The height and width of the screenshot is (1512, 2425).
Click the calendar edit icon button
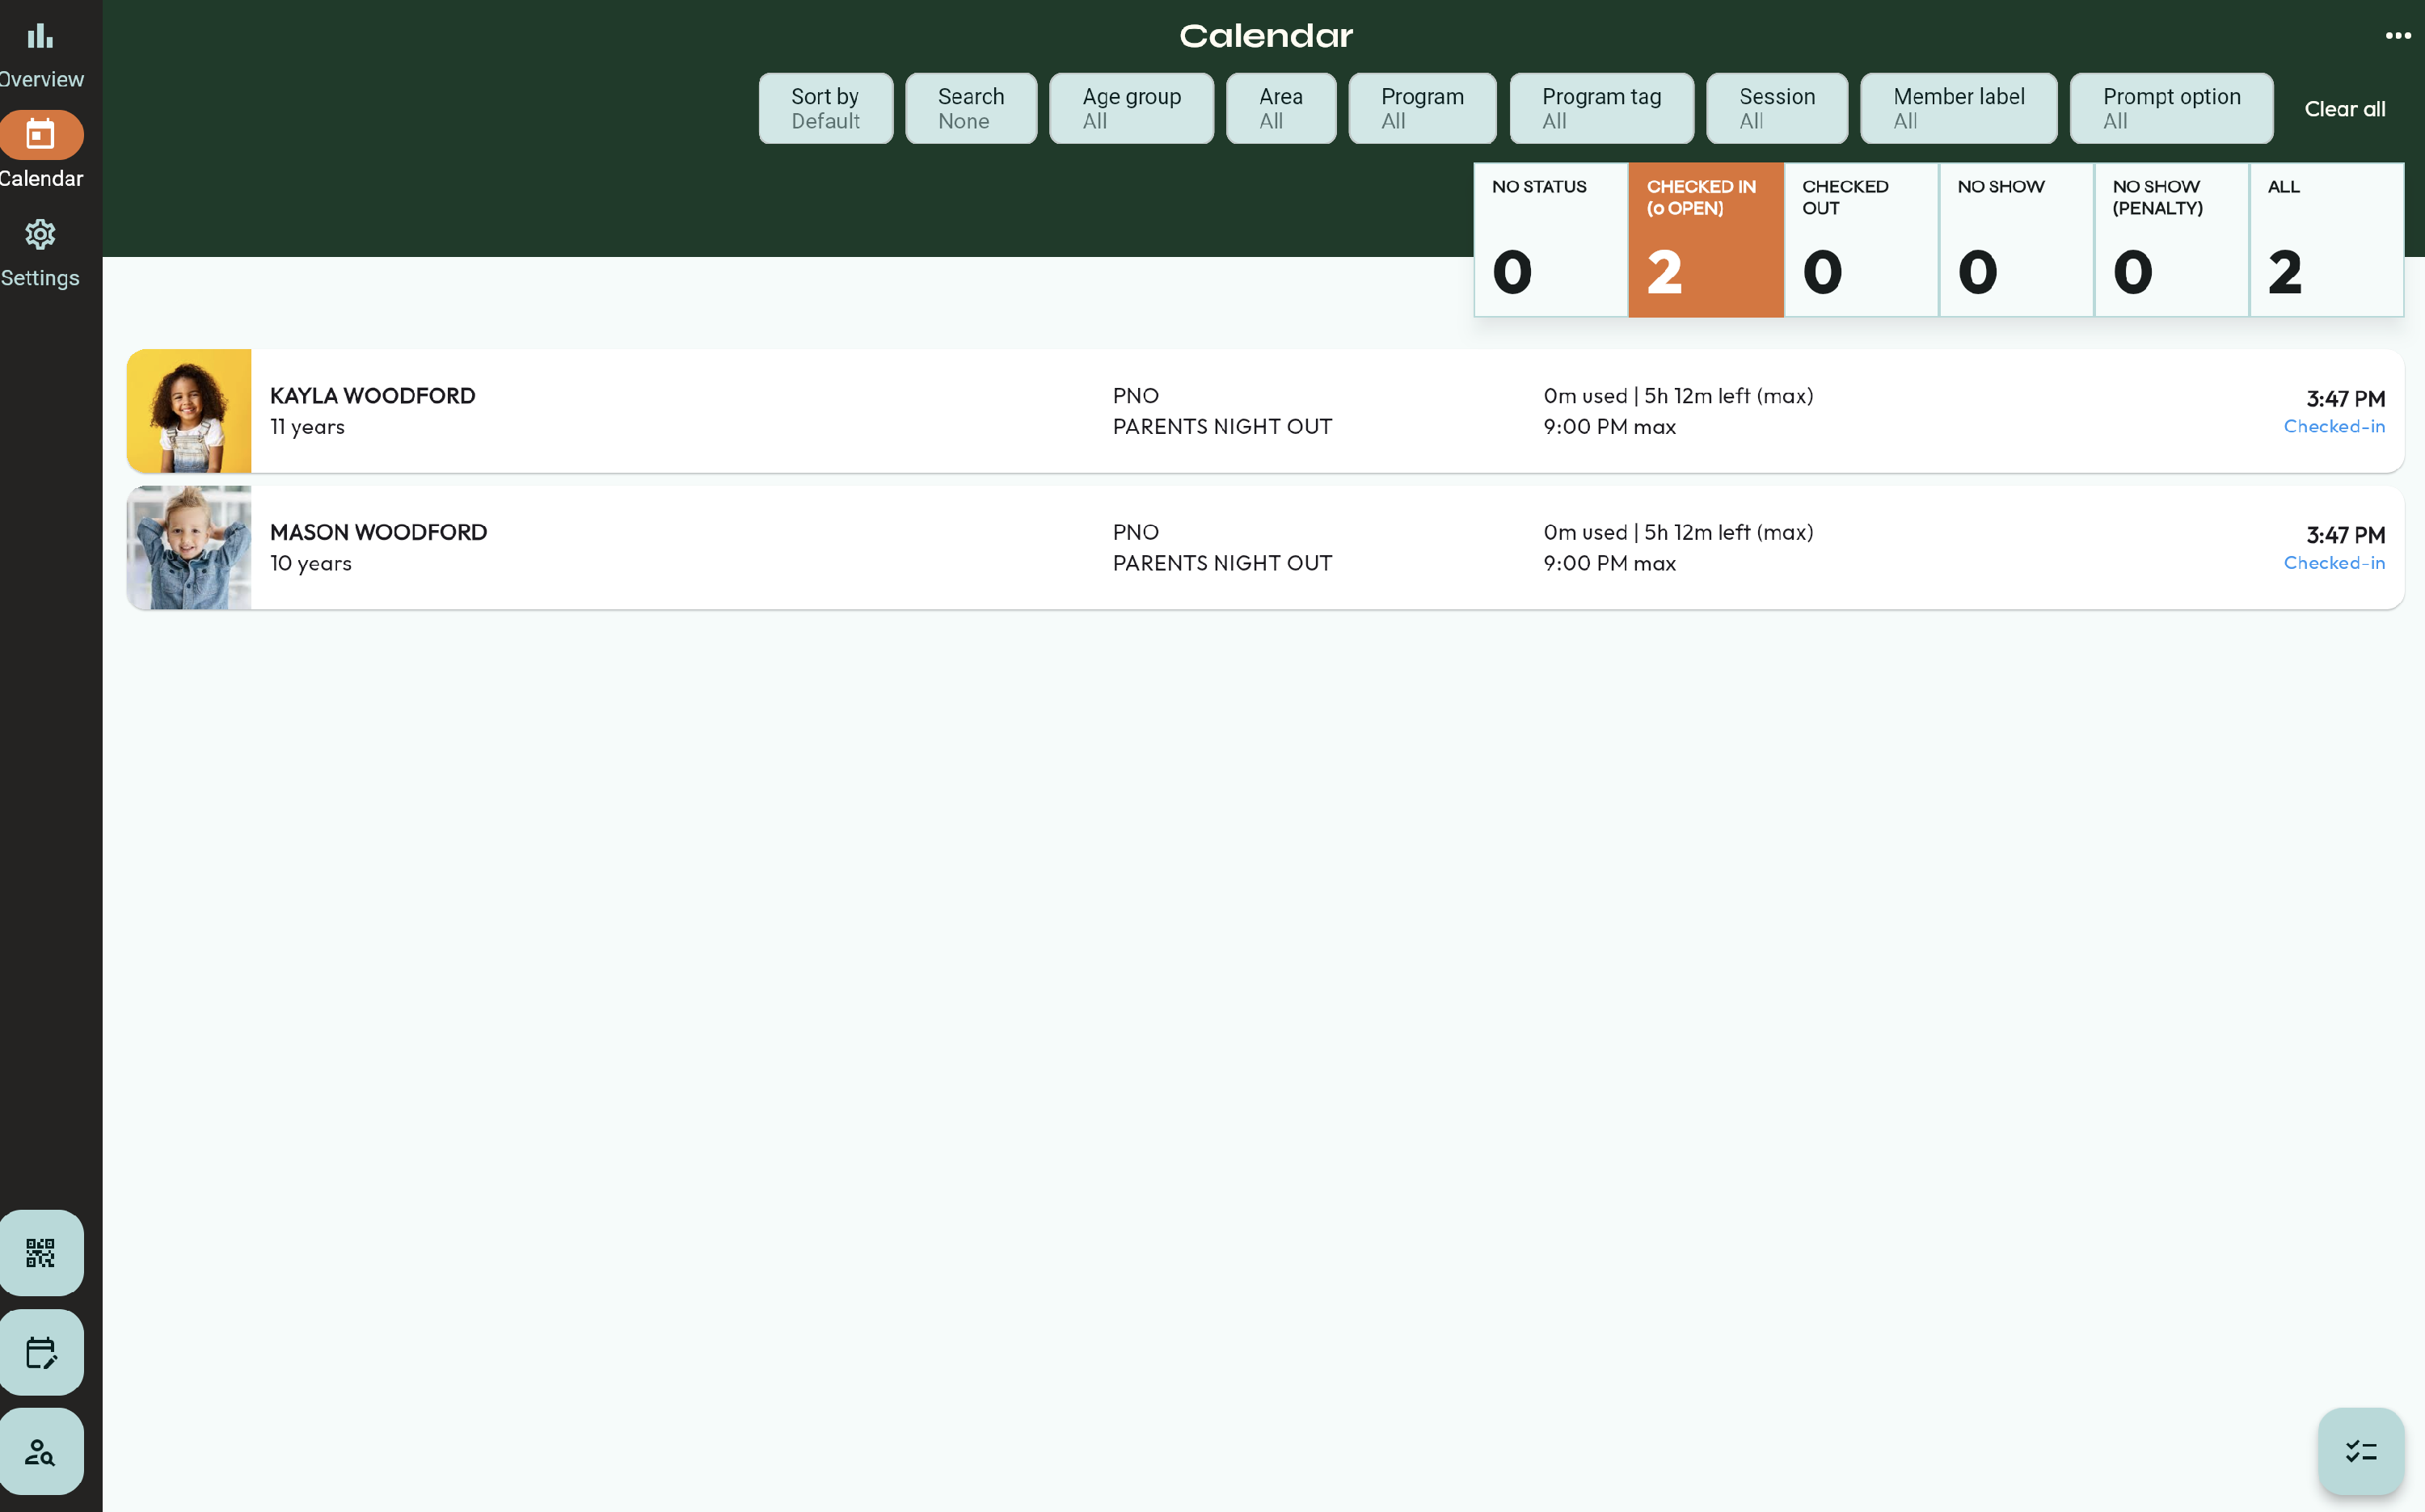pyautogui.click(x=40, y=1352)
